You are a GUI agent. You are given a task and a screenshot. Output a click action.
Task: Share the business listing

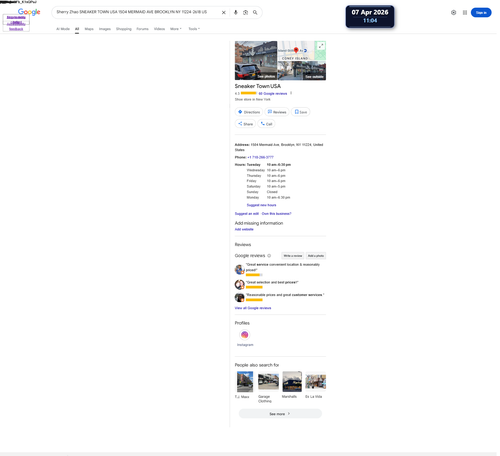pos(245,124)
